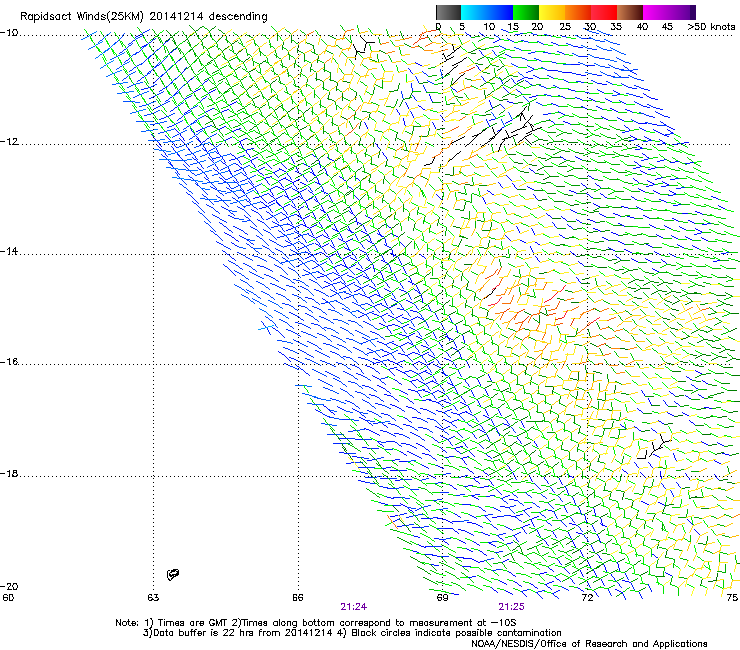Image resolution: width=740 pixels, height=650 pixels.
Task: Click the purple '21:25' swath time label
Action: (511, 607)
